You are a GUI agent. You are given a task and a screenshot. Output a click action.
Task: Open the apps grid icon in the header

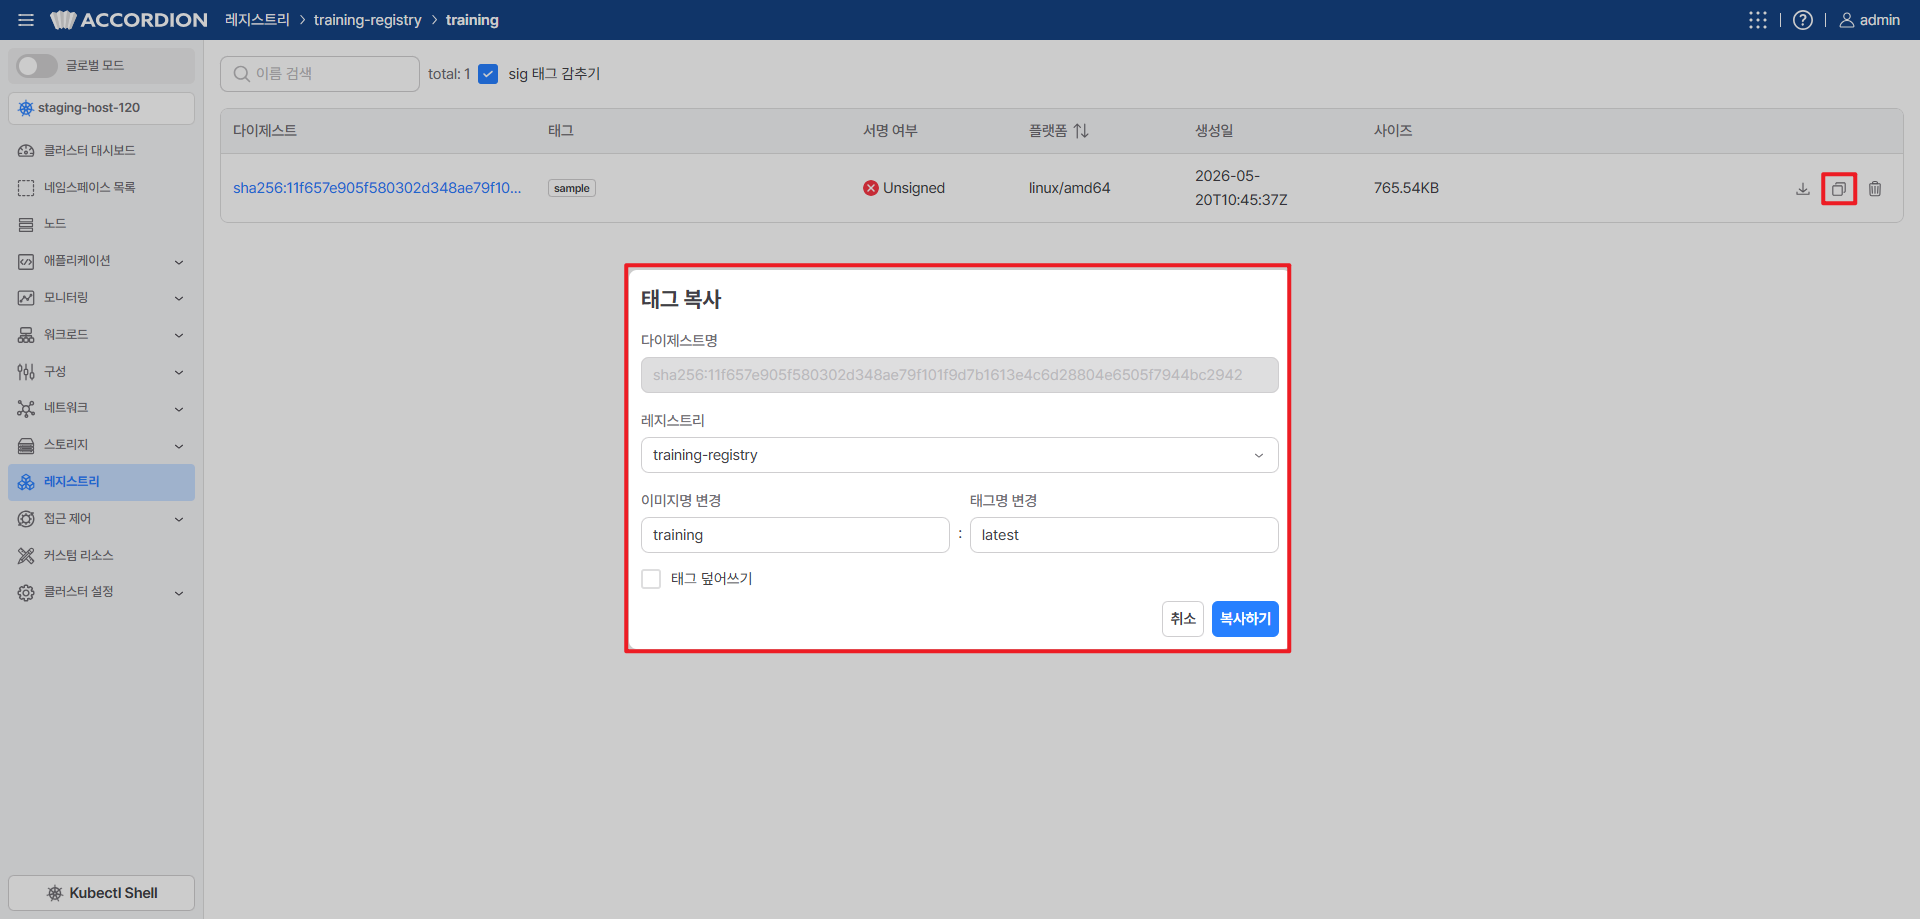click(1757, 20)
